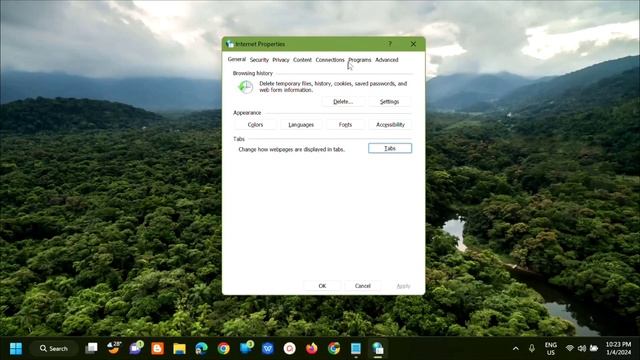The width and height of the screenshot is (640, 360).
Task: Open browsing history Settings button
Action: click(x=389, y=102)
